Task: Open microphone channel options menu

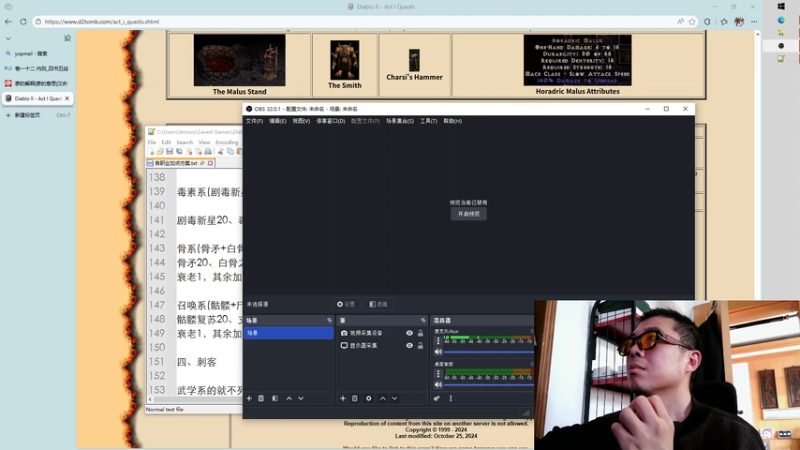Action: (438, 341)
